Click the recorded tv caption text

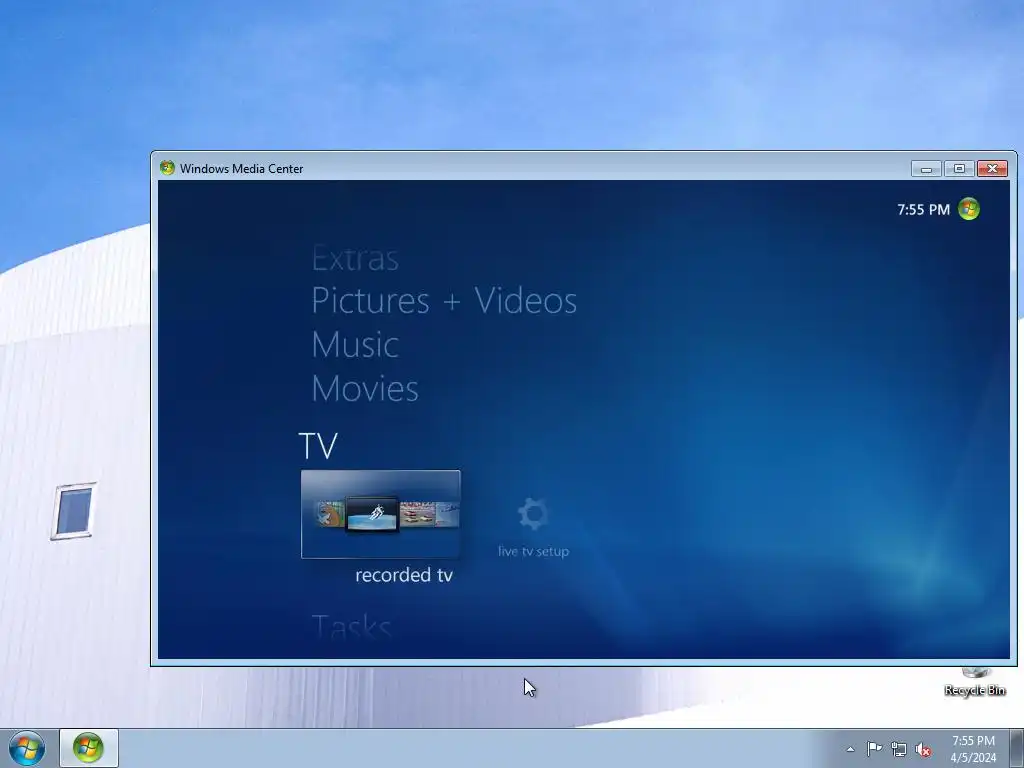(x=404, y=575)
